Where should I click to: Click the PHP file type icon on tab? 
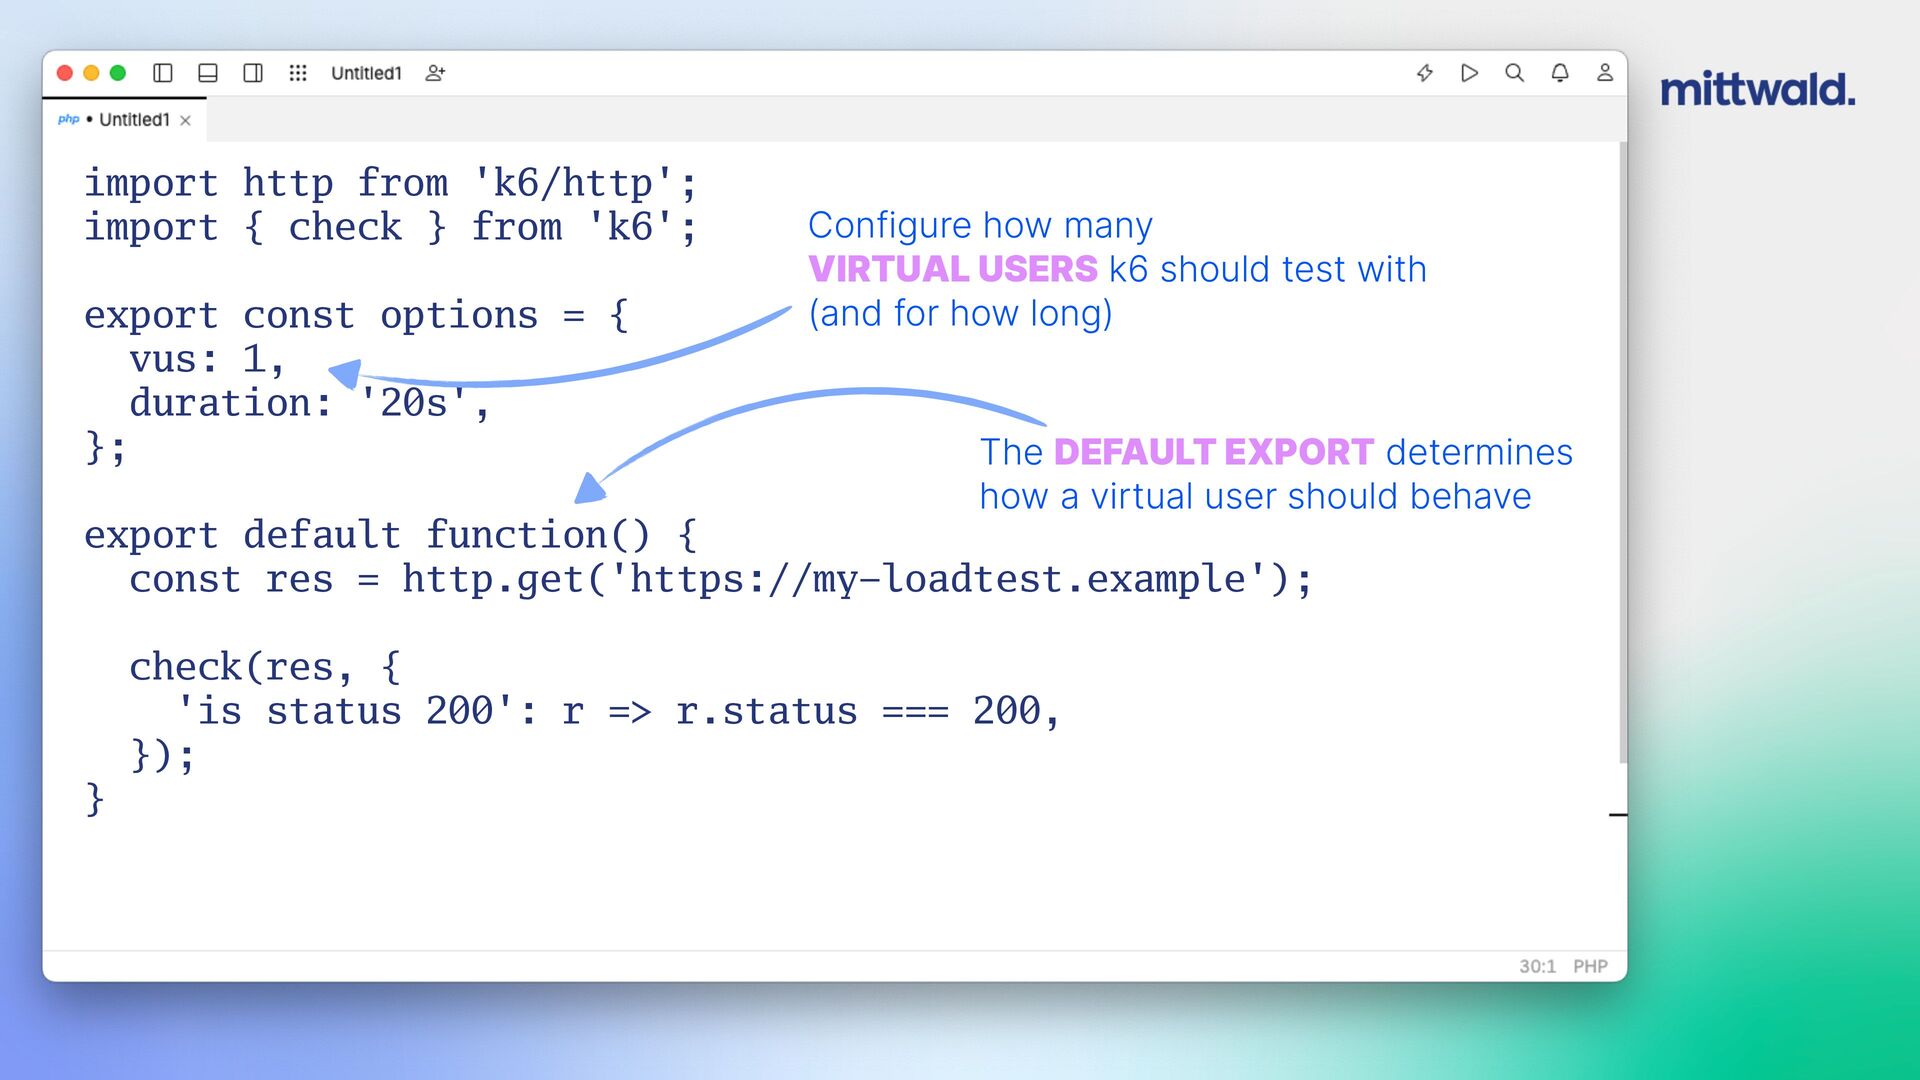click(68, 119)
